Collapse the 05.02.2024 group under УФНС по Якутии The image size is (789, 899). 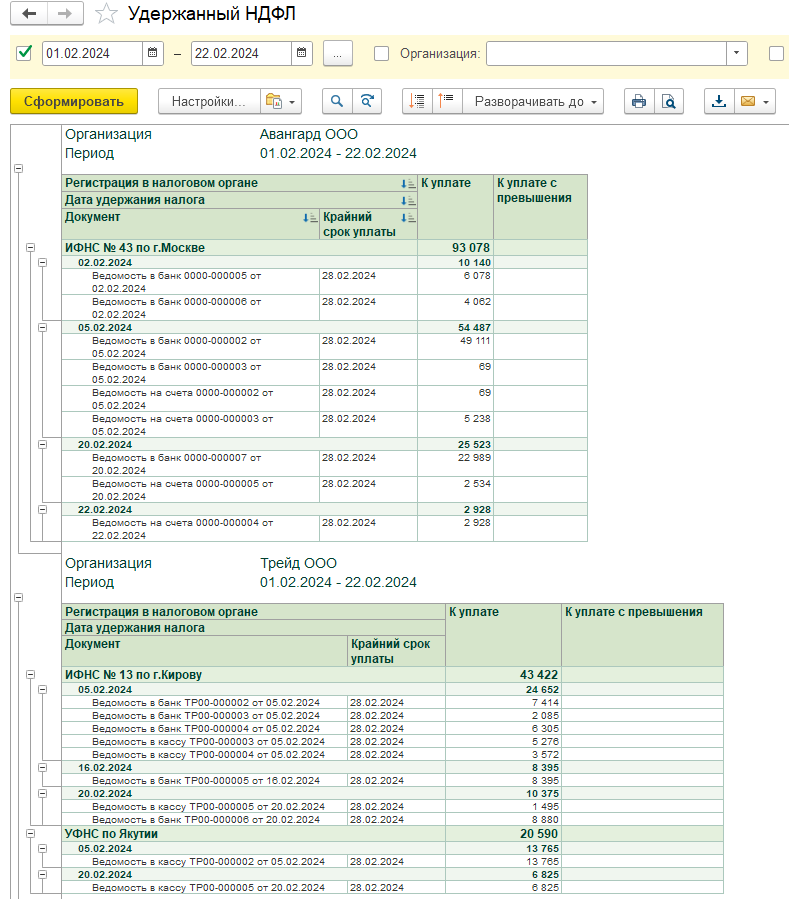coord(42,849)
